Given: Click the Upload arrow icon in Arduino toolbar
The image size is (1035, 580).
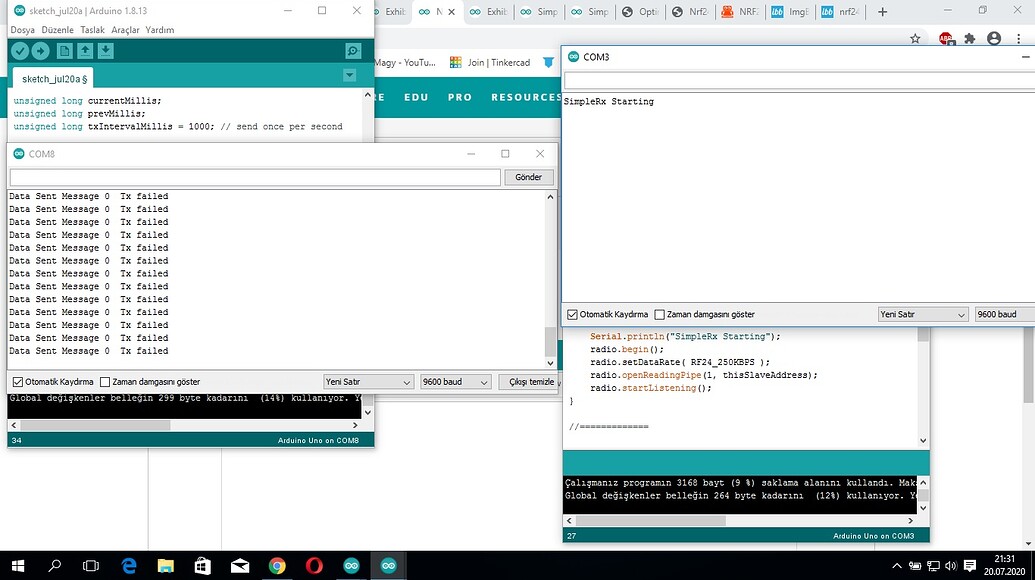Looking at the screenshot, I should 41,51.
